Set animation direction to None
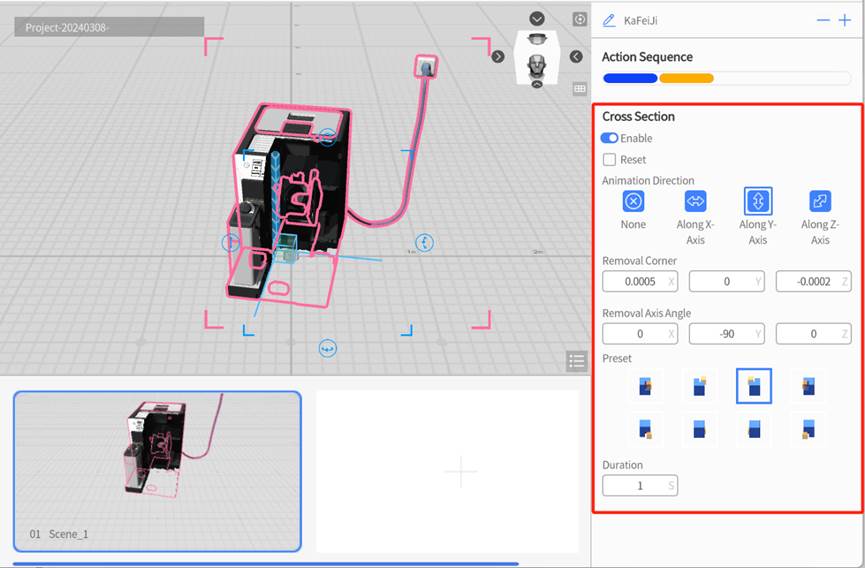865x568 pixels. click(633, 201)
